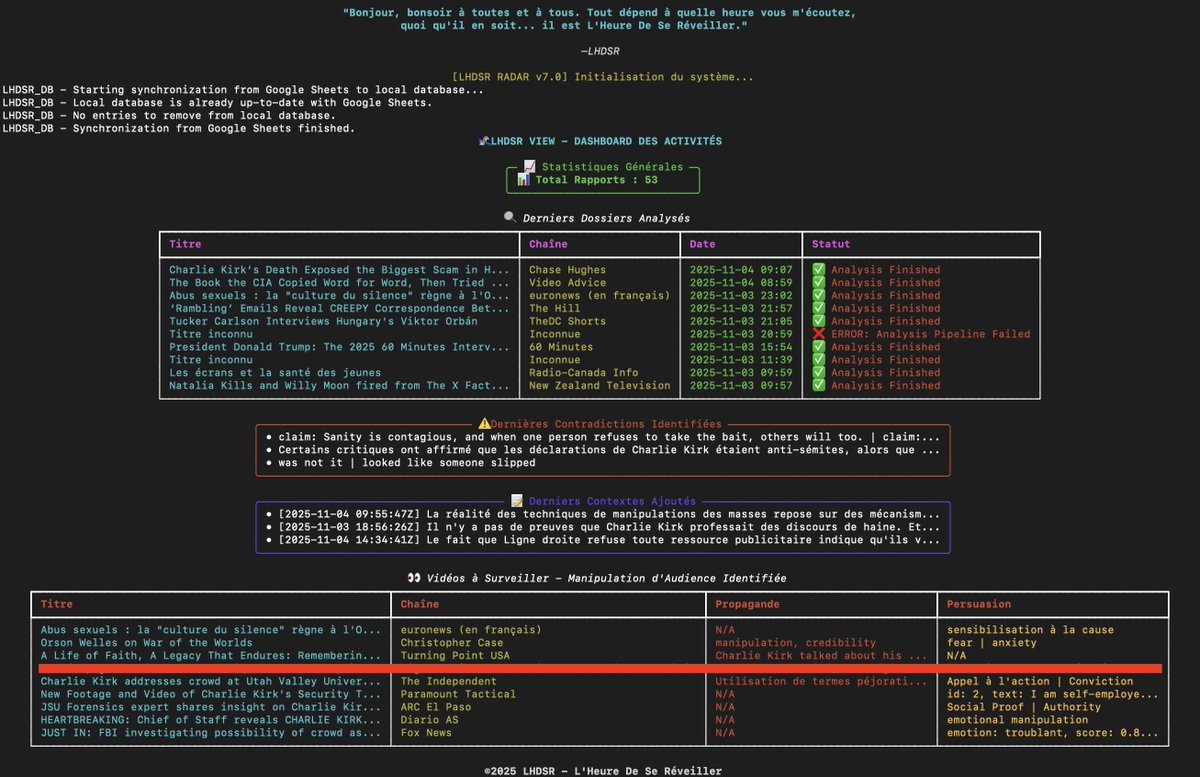The image size is (1200, 777).
Task: Click the Natalia Kills and Willy Moon fired title
Action: click(339, 386)
